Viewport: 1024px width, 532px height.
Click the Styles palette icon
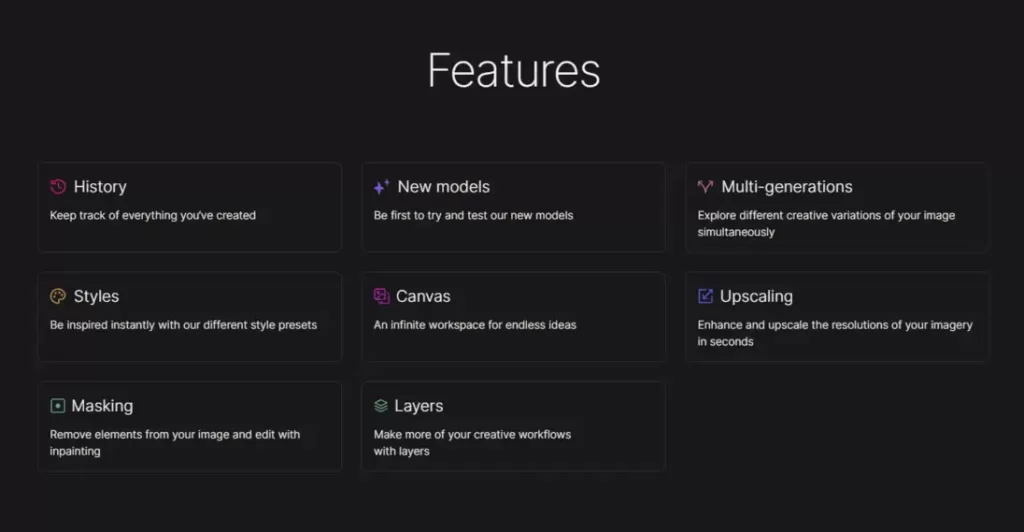tap(58, 296)
